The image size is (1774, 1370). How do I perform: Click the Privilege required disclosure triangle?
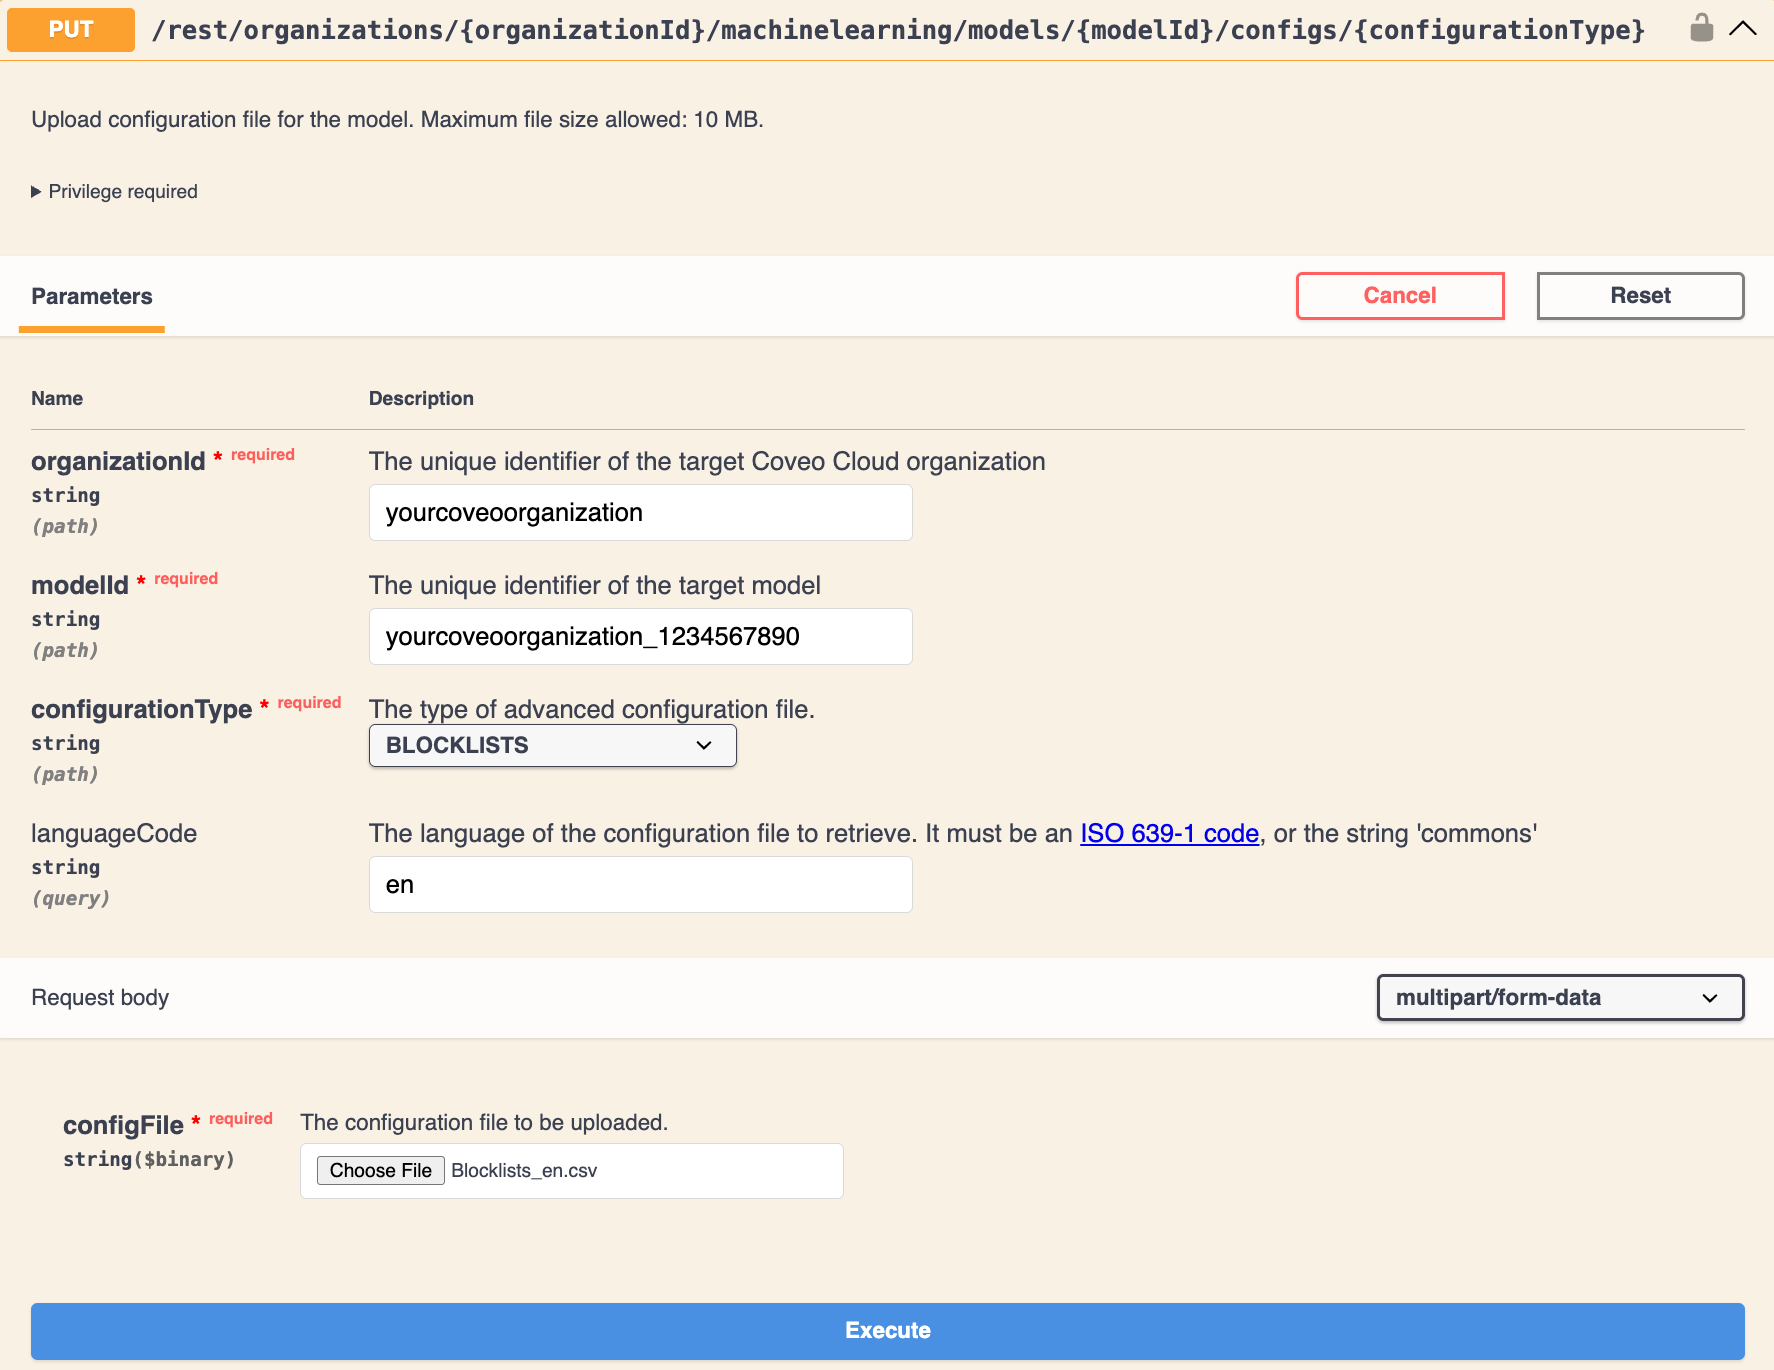point(36,191)
